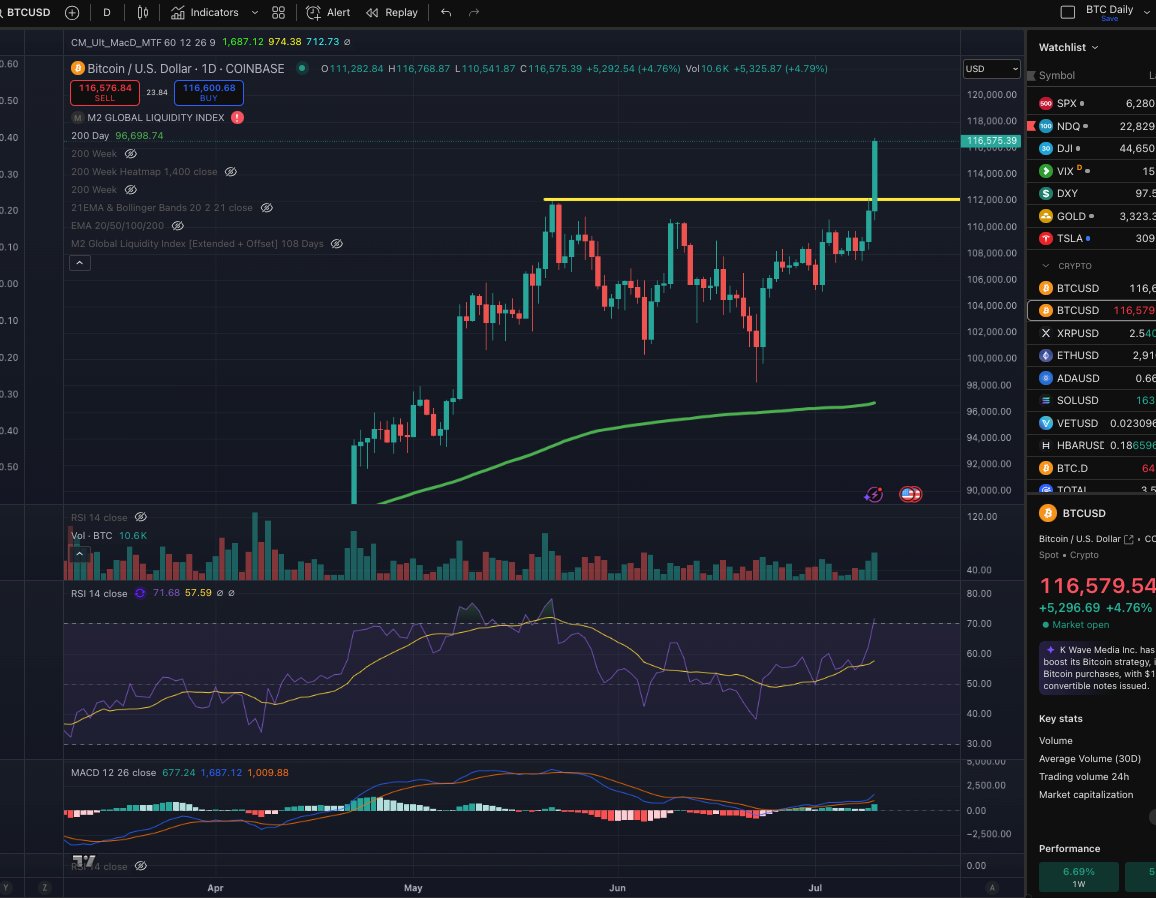Open the multi-chart layout grid icon
The height and width of the screenshot is (898, 1156).
coord(278,13)
